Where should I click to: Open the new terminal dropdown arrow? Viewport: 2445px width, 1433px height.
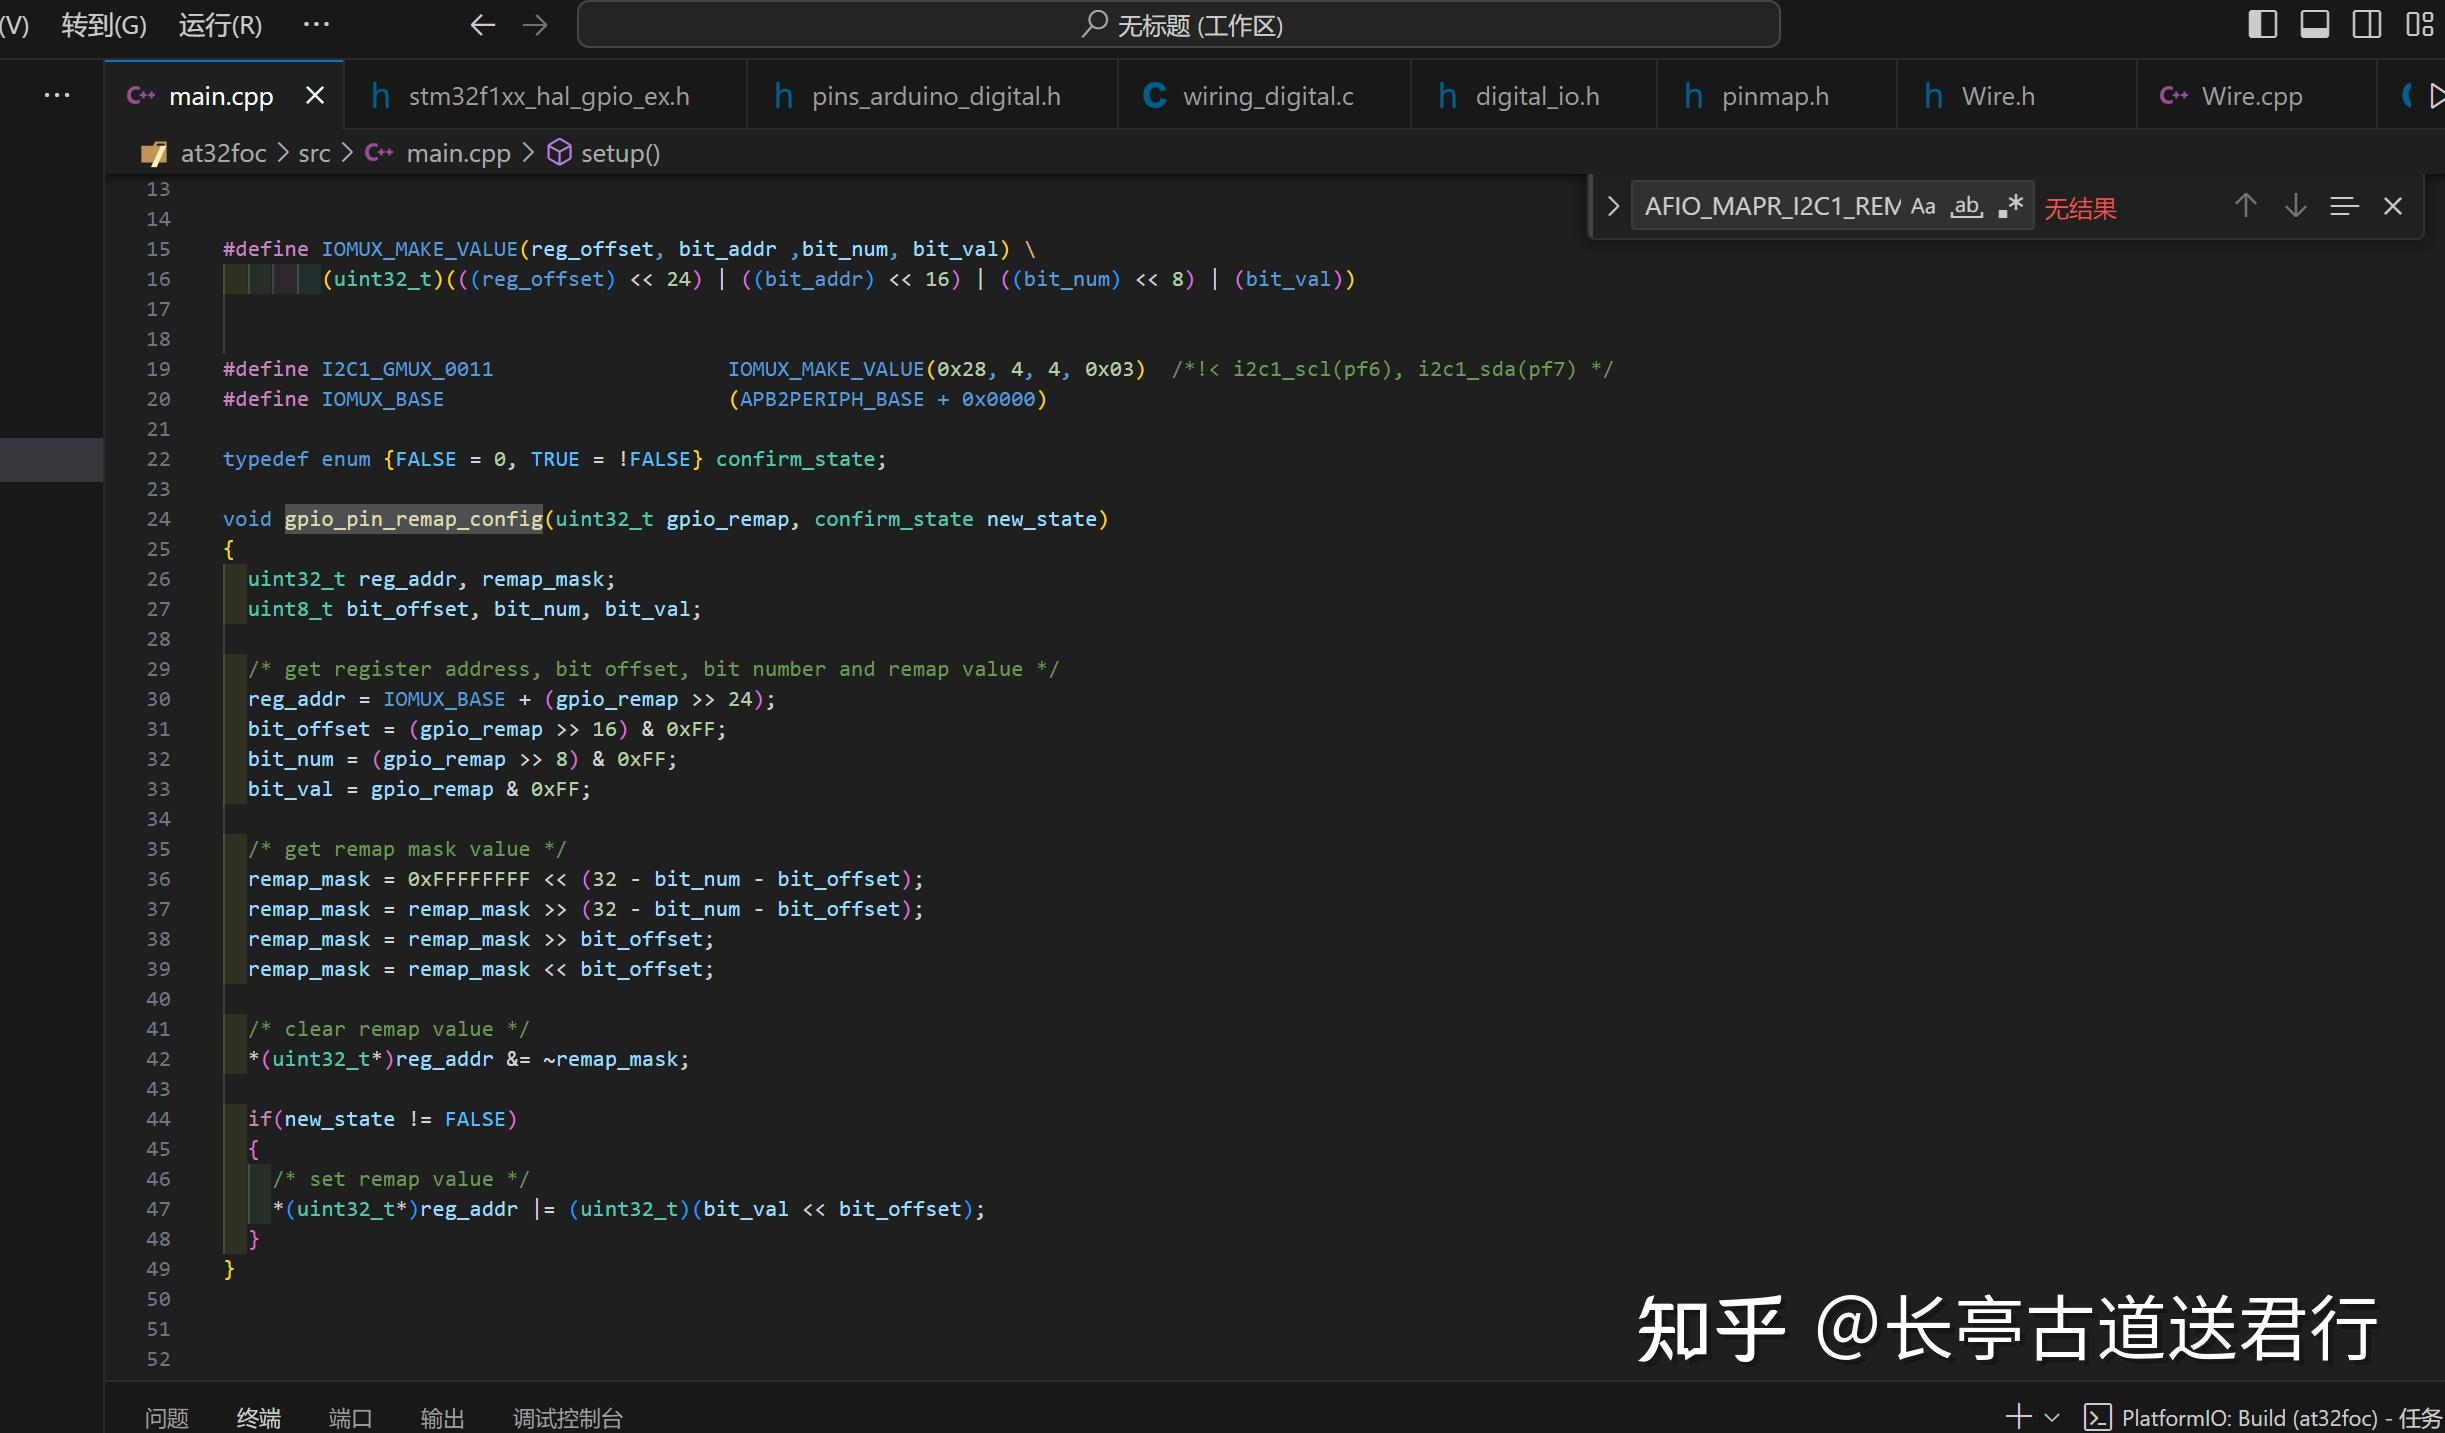point(2052,1417)
